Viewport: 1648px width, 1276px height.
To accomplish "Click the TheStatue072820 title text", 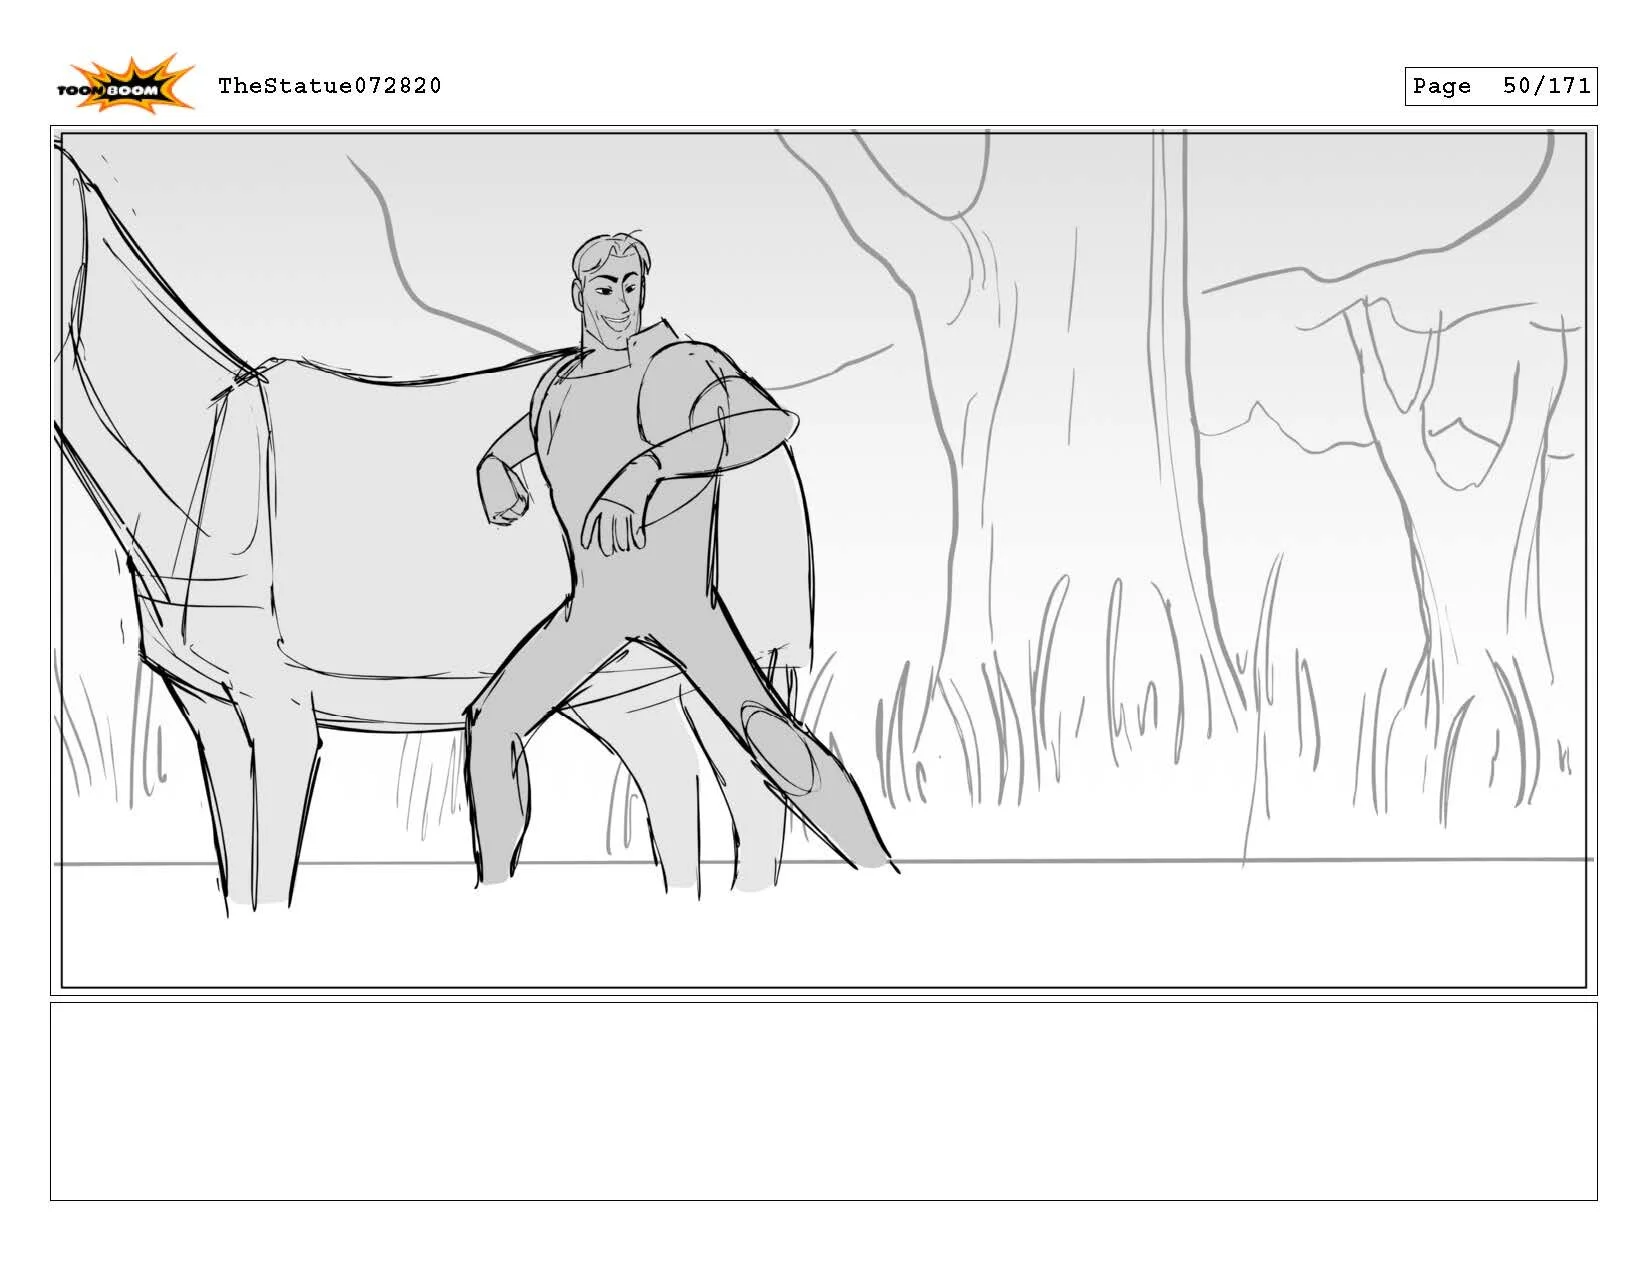I will point(330,86).
